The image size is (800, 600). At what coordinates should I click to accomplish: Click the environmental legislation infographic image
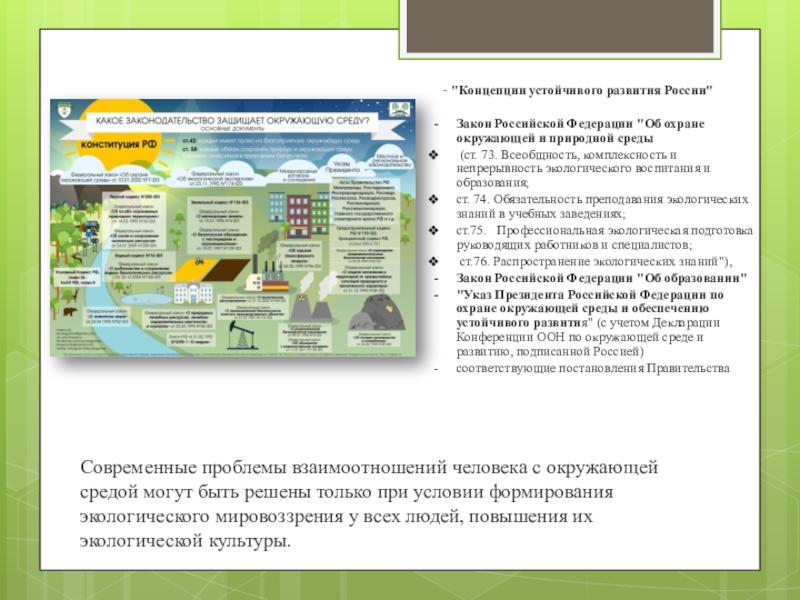click(233, 228)
